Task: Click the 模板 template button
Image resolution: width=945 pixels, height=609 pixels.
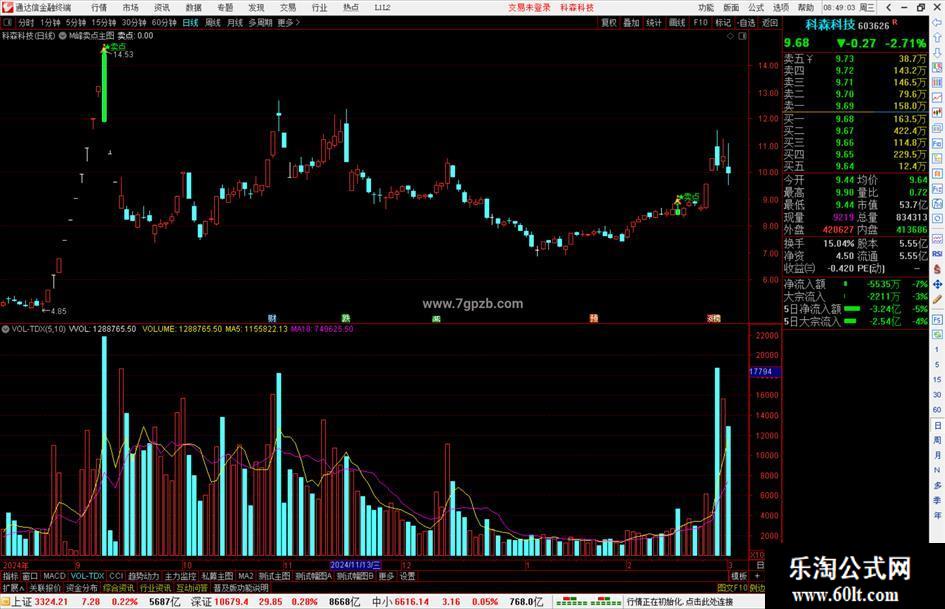Action: [738, 576]
